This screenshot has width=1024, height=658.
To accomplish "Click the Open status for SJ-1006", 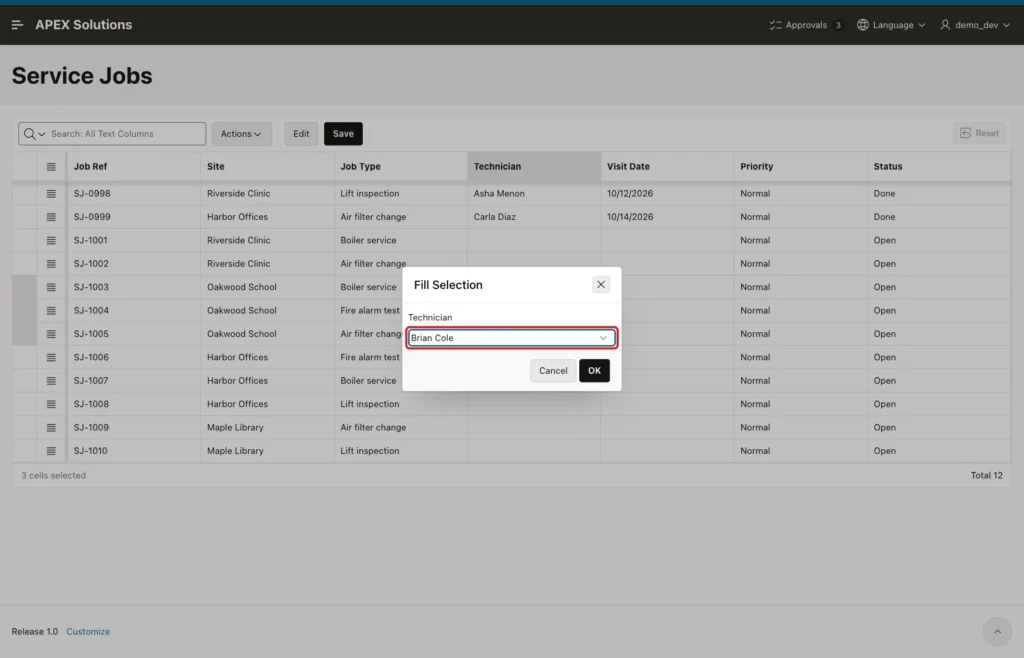I will coord(939,357).
